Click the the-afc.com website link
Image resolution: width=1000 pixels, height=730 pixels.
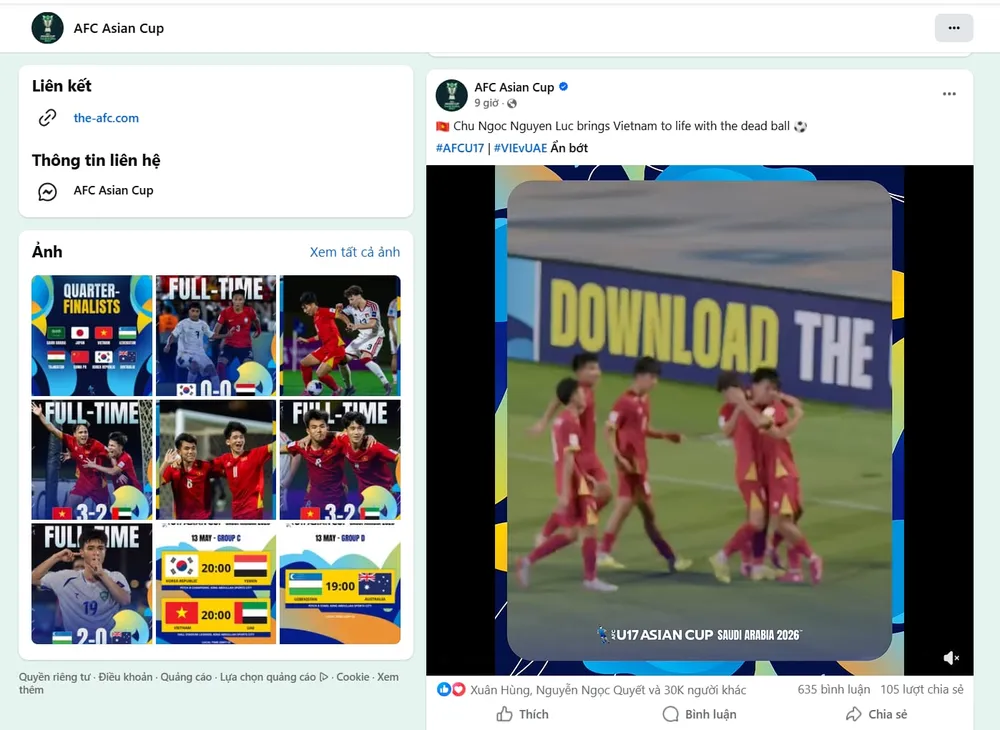click(106, 118)
